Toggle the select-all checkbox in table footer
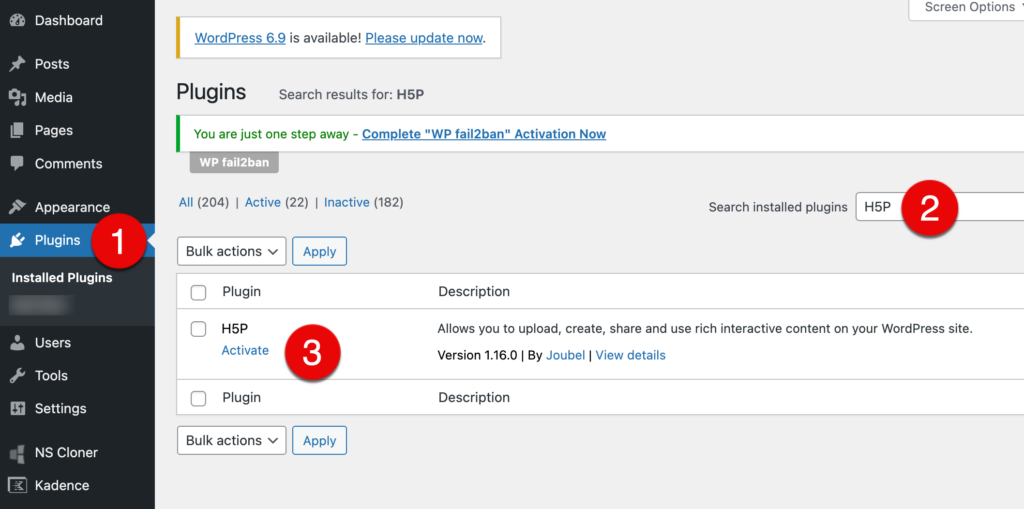 pyautogui.click(x=198, y=398)
